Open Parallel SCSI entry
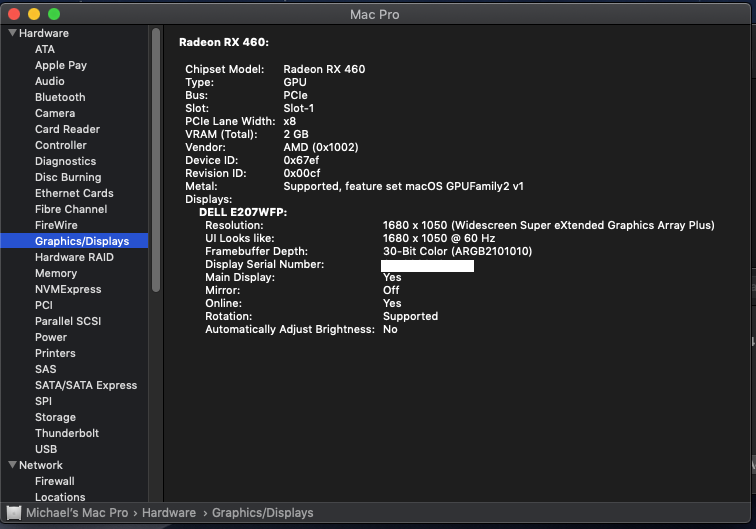756x529 pixels. (x=68, y=321)
